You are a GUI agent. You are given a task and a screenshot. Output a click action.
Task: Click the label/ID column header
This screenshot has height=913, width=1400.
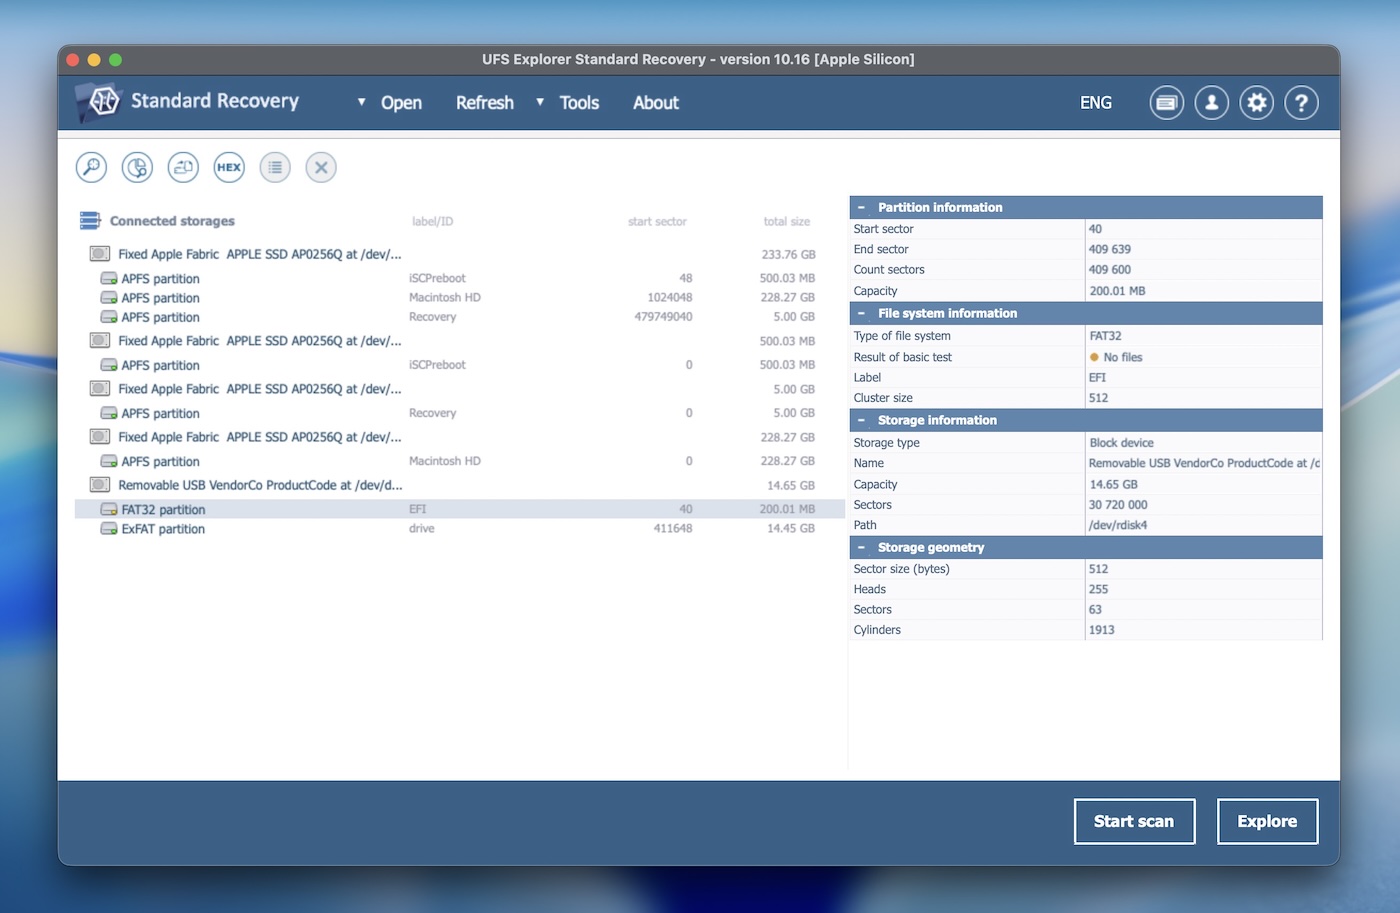tap(432, 221)
